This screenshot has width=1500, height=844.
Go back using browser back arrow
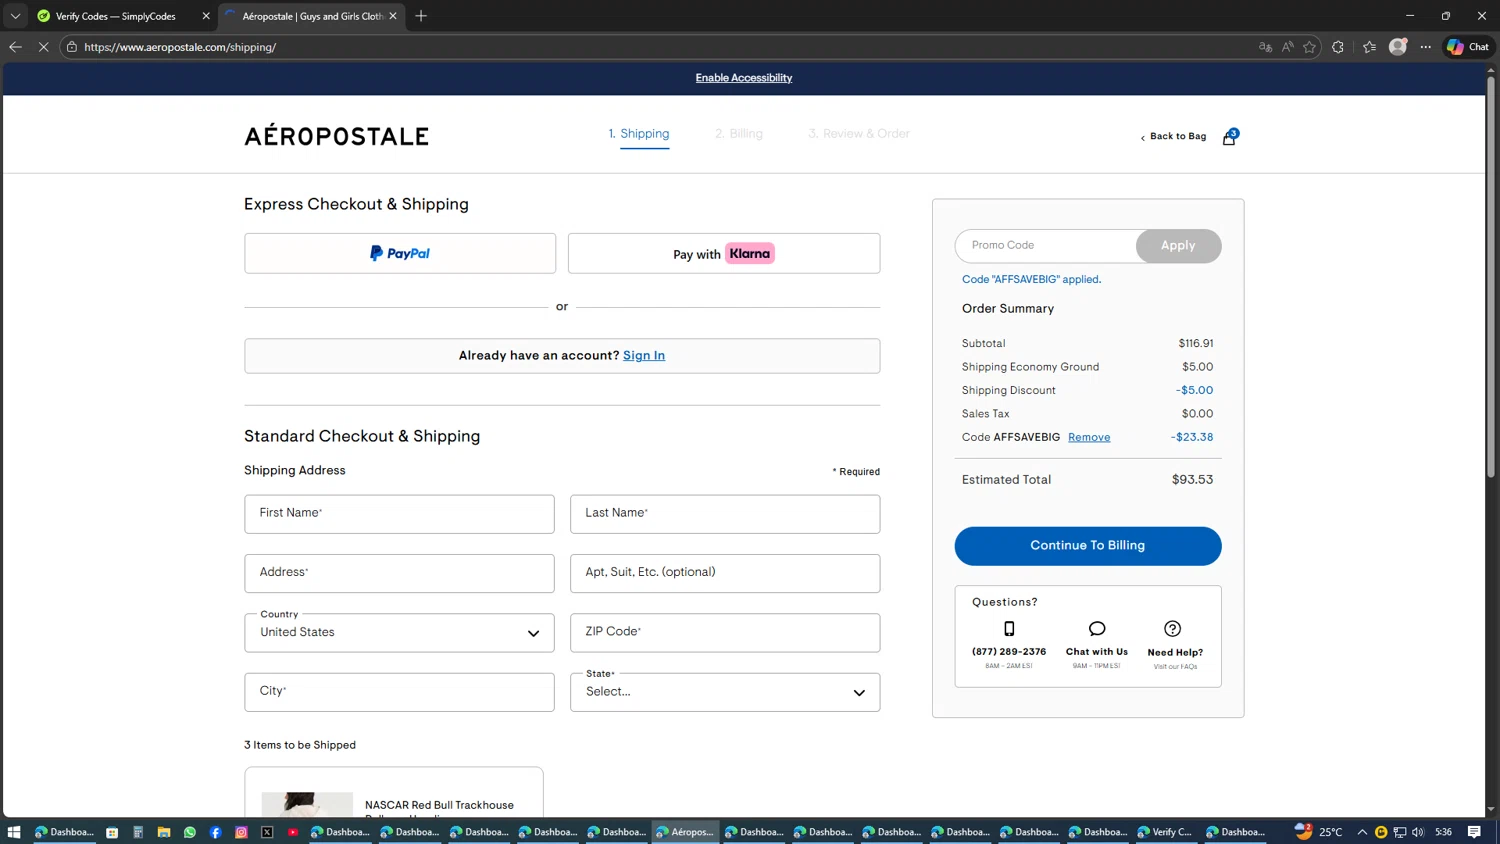(x=15, y=47)
